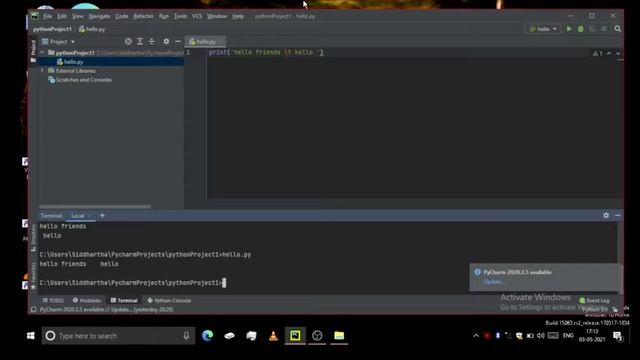Click the Debug bug icon

click(x=580, y=29)
